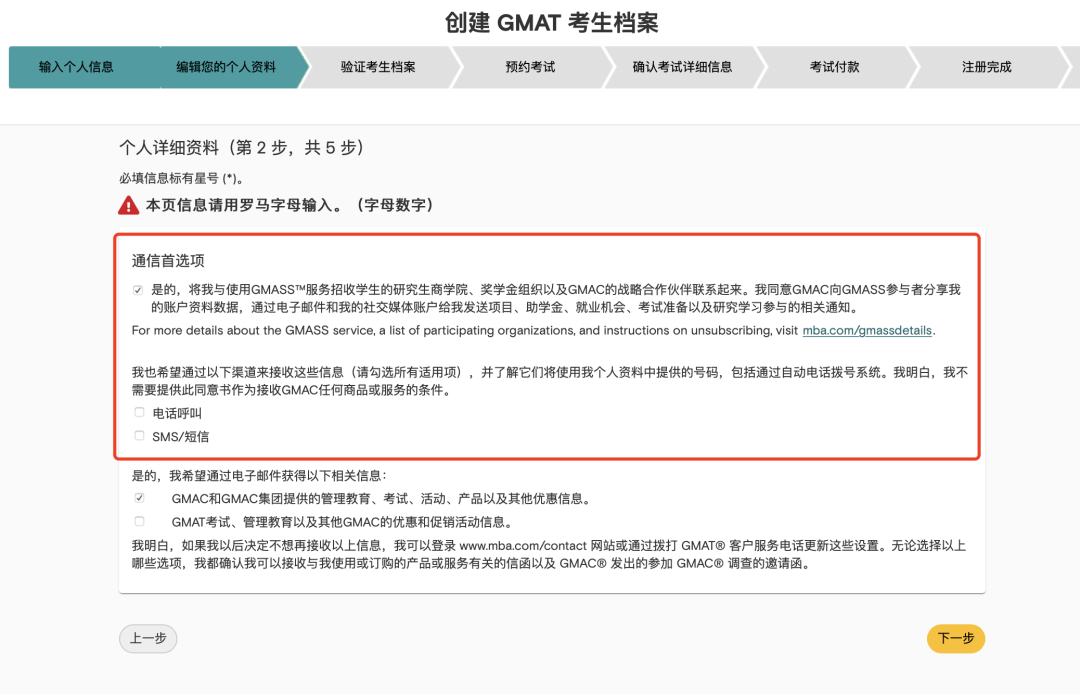Click the 上一步 button to go back
Image resolution: width=1080 pixels, height=694 pixels.
(148, 639)
